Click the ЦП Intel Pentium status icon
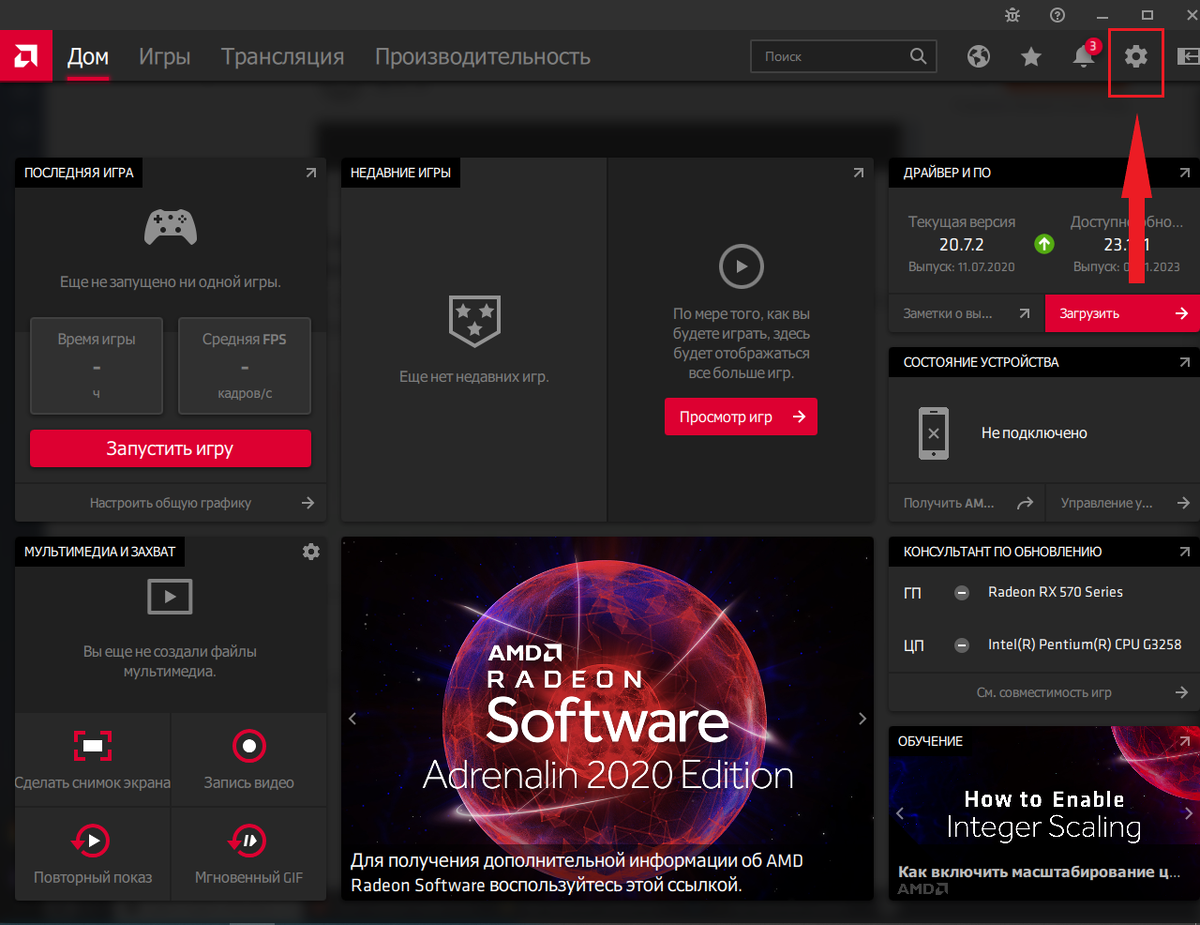The height and width of the screenshot is (925, 1200). [x=962, y=645]
